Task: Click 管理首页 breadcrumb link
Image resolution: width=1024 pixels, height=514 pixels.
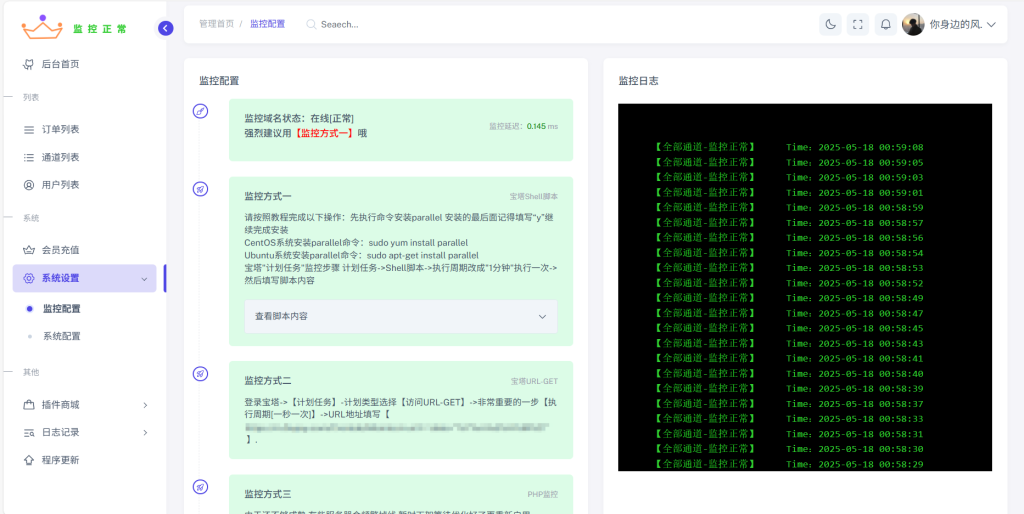Action: (x=216, y=24)
